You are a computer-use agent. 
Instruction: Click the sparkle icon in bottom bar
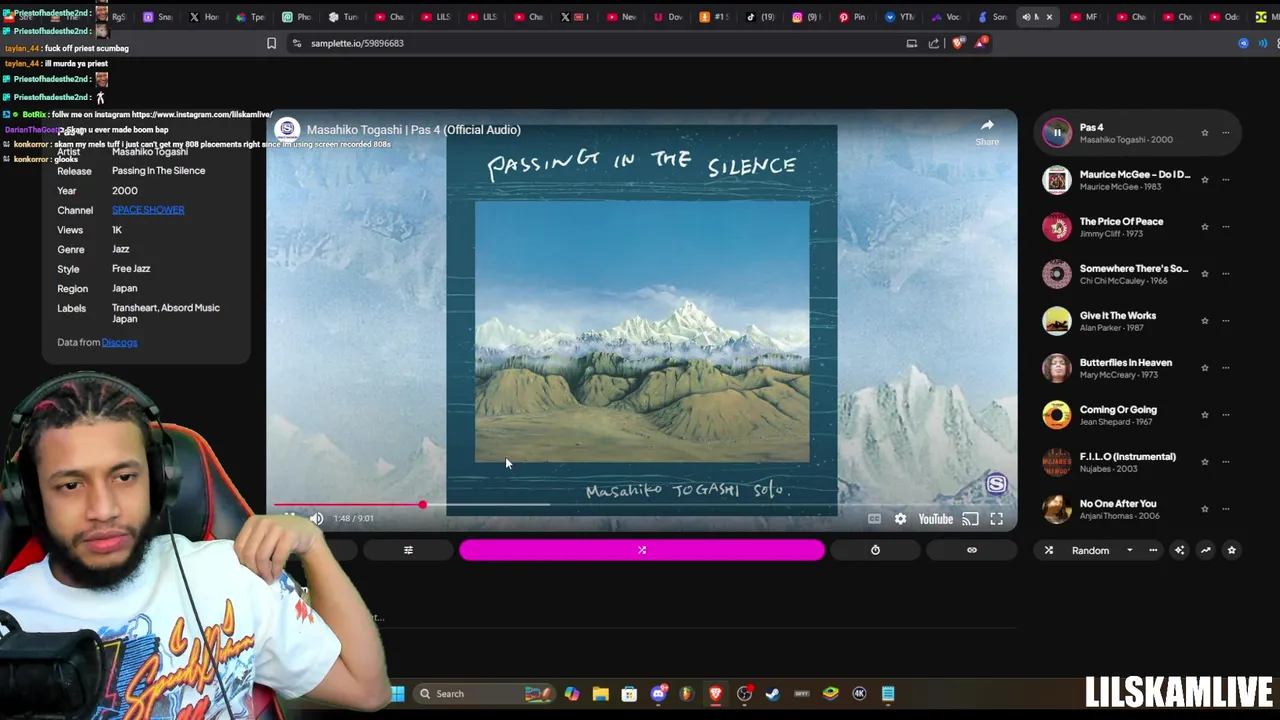[1179, 550]
